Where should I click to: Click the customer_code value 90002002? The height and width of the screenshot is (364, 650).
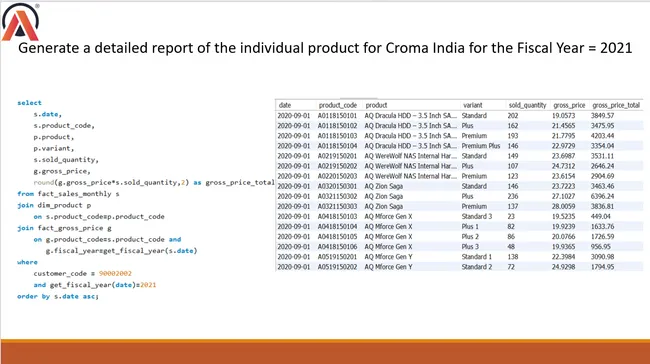point(115,274)
